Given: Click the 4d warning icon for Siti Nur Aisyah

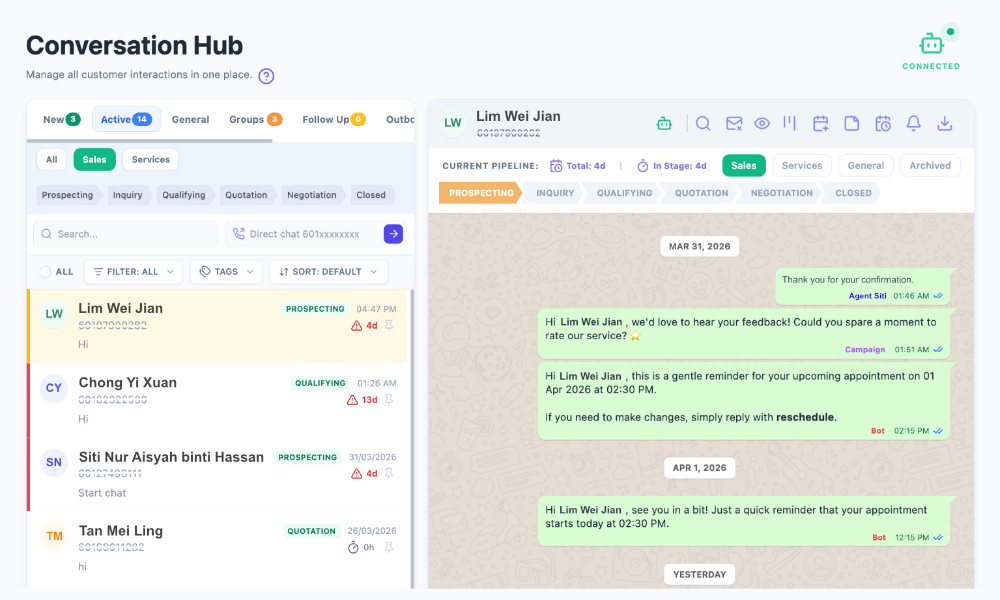Looking at the screenshot, I should point(357,474).
